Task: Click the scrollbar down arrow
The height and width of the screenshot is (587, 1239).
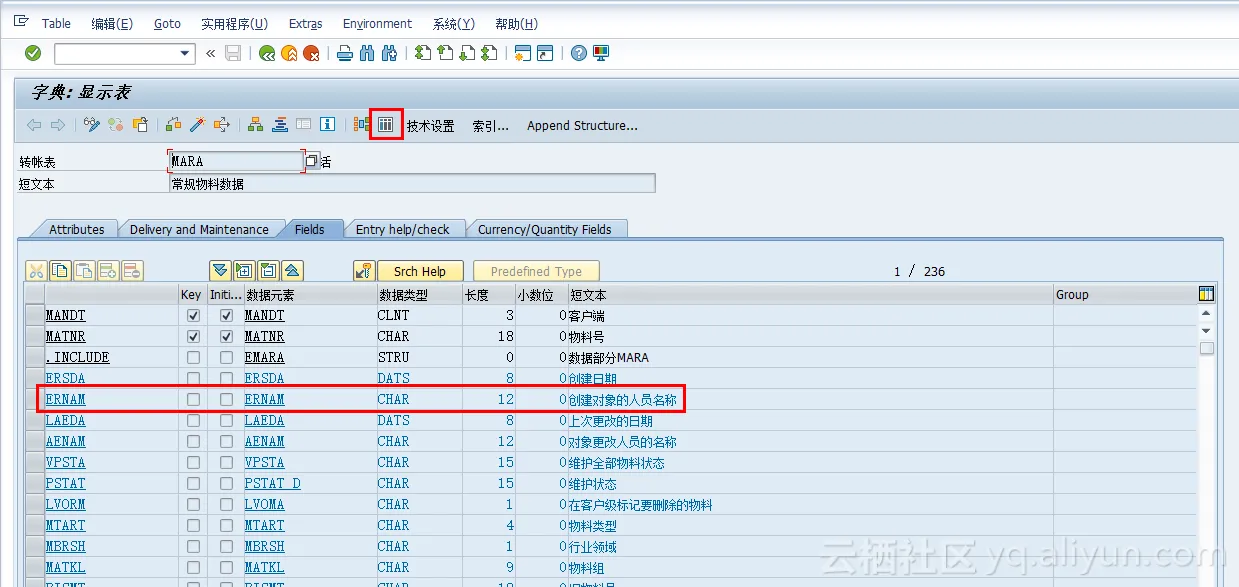Action: pos(1207,330)
